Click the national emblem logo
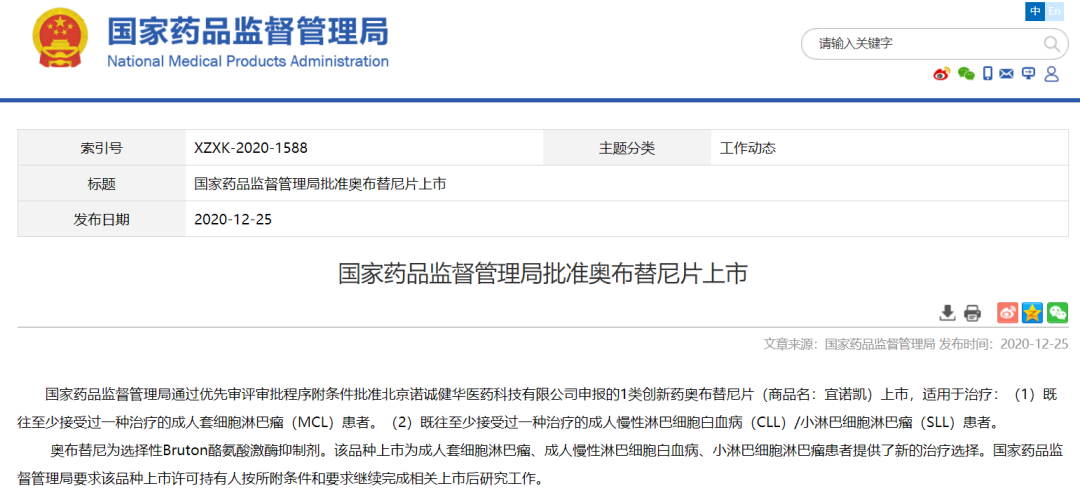1080x500 pixels. click(61, 39)
